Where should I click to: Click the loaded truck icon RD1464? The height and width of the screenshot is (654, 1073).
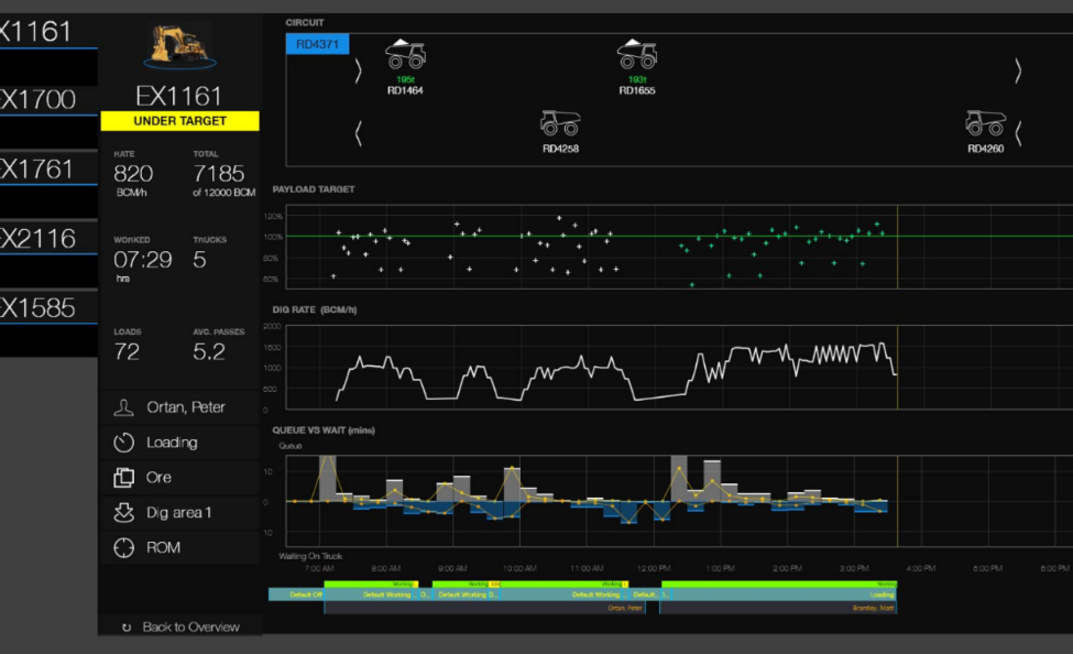click(405, 54)
